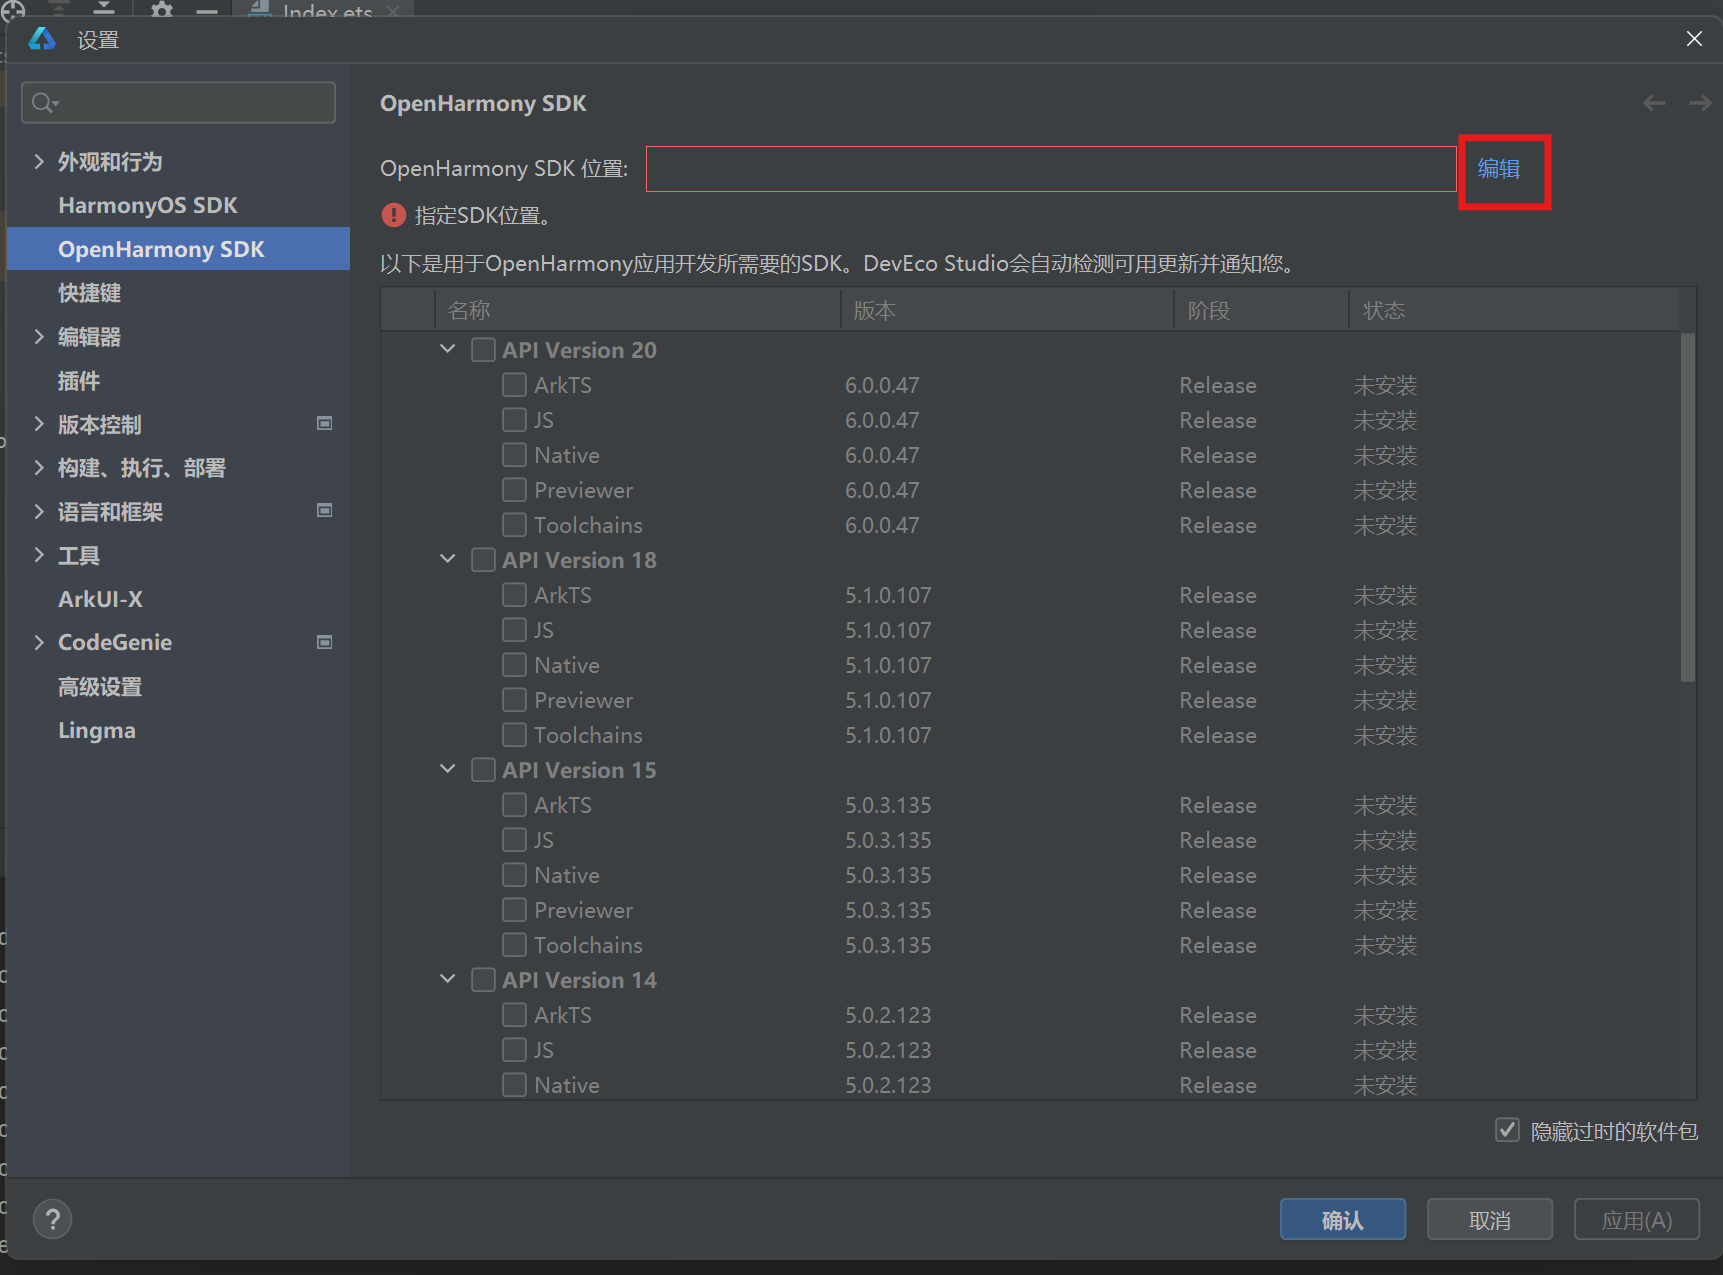Click the project-level icon beside CodeGenie
This screenshot has width=1723, height=1275.
(324, 642)
